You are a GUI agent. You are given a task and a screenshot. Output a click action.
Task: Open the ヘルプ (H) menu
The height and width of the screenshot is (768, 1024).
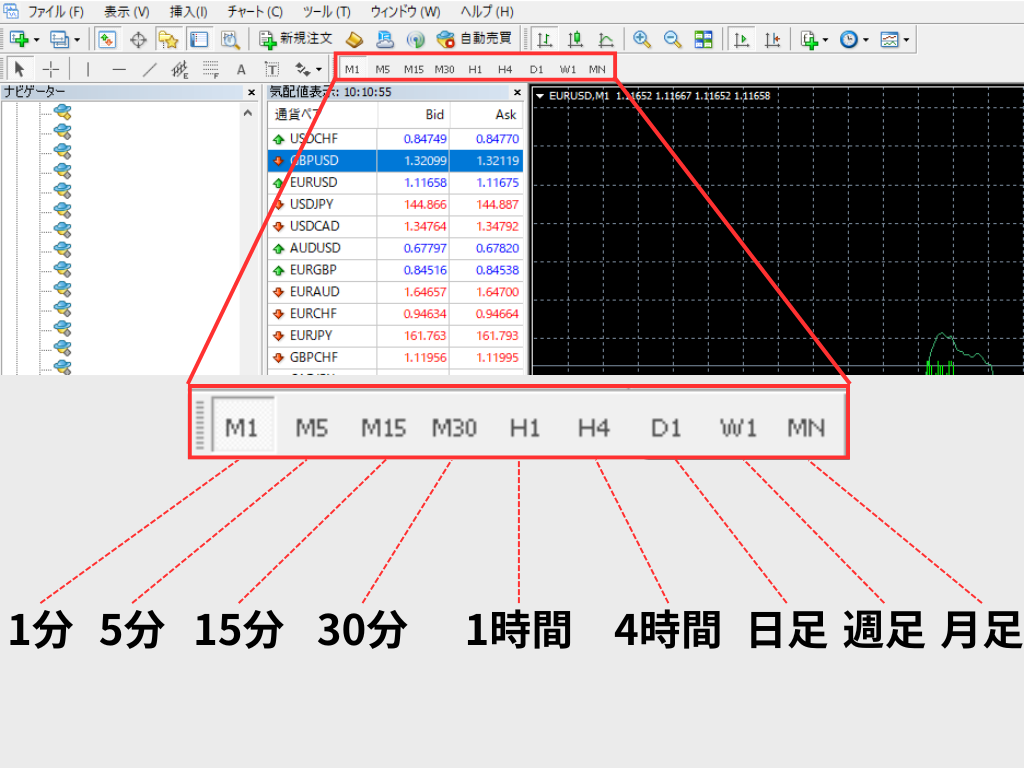(x=487, y=12)
